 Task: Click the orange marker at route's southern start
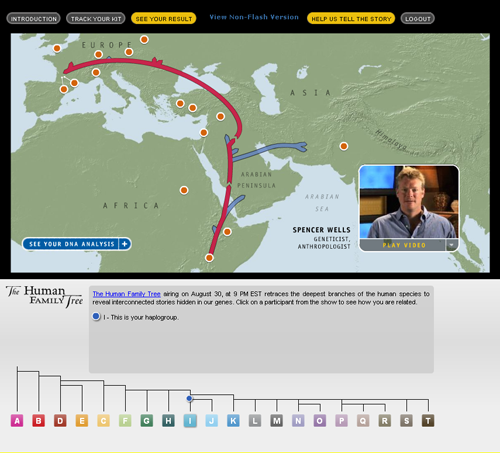coord(209,258)
